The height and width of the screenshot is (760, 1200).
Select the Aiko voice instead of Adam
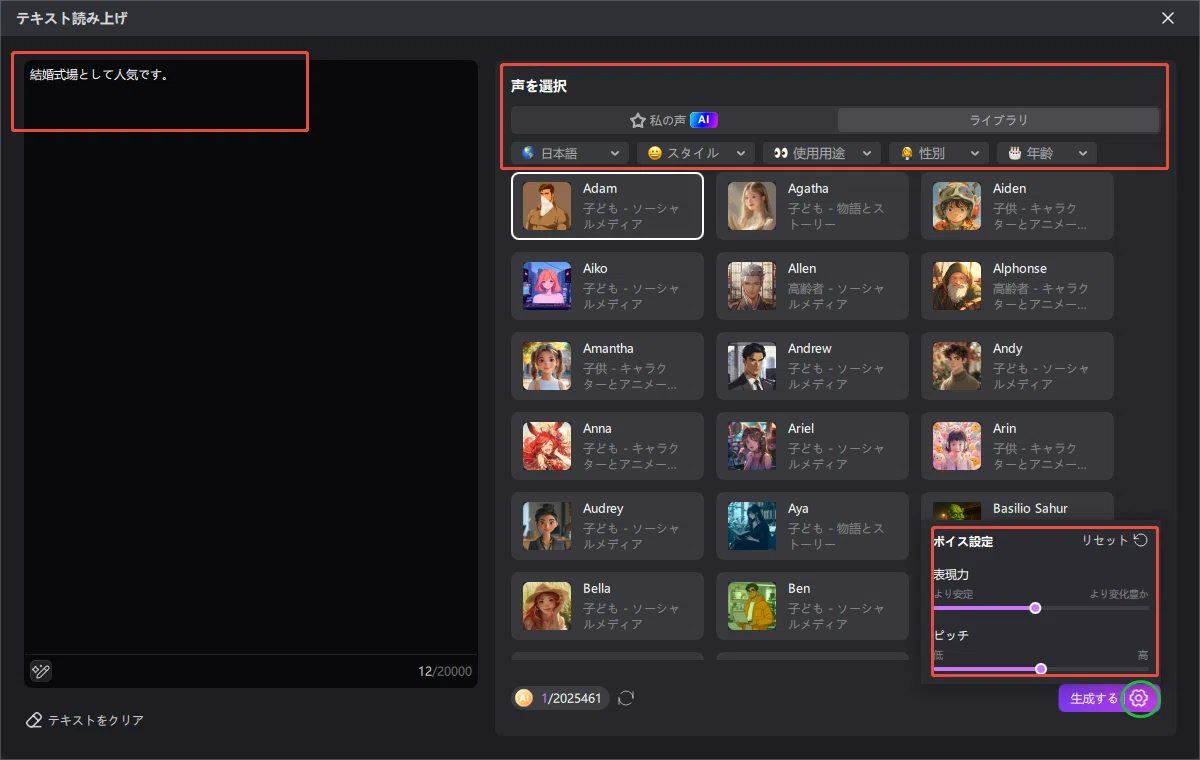pos(607,286)
